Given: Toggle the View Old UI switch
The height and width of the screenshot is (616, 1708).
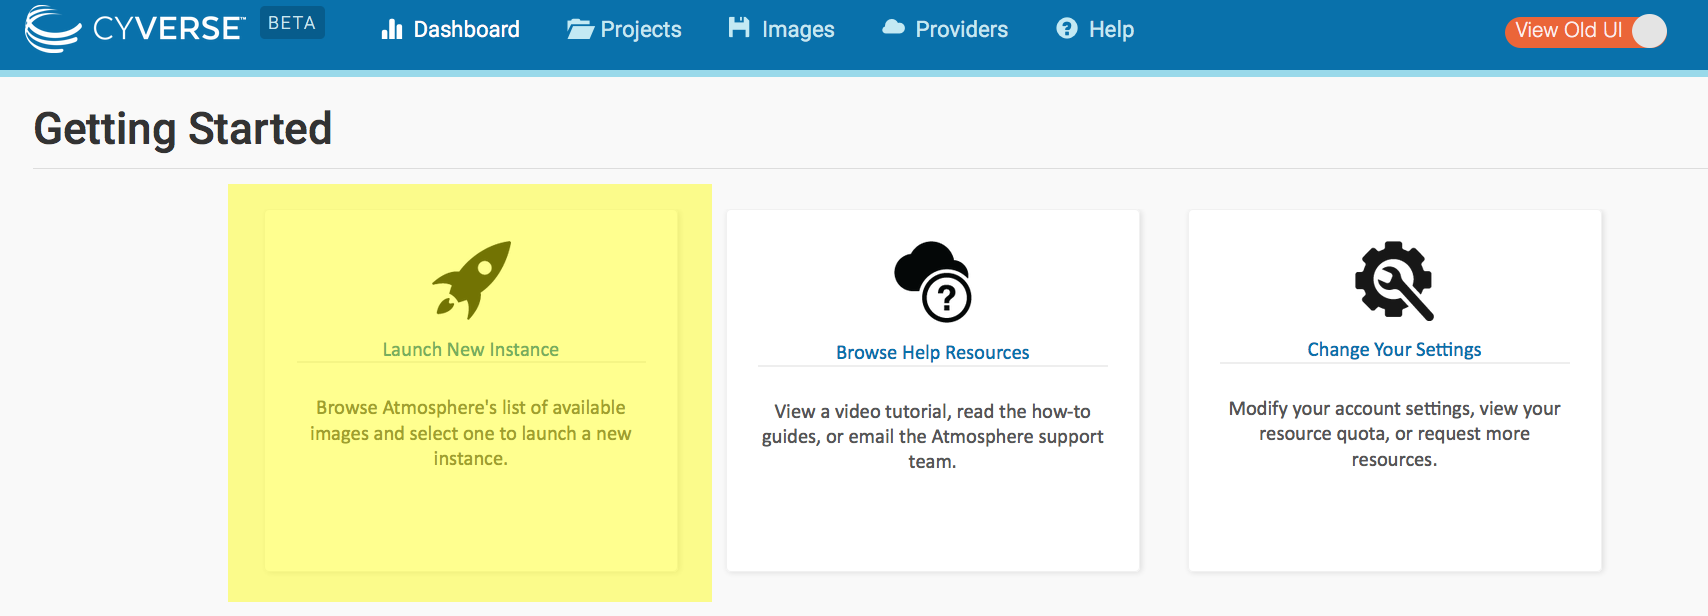Looking at the screenshot, I should (1648, 31).
